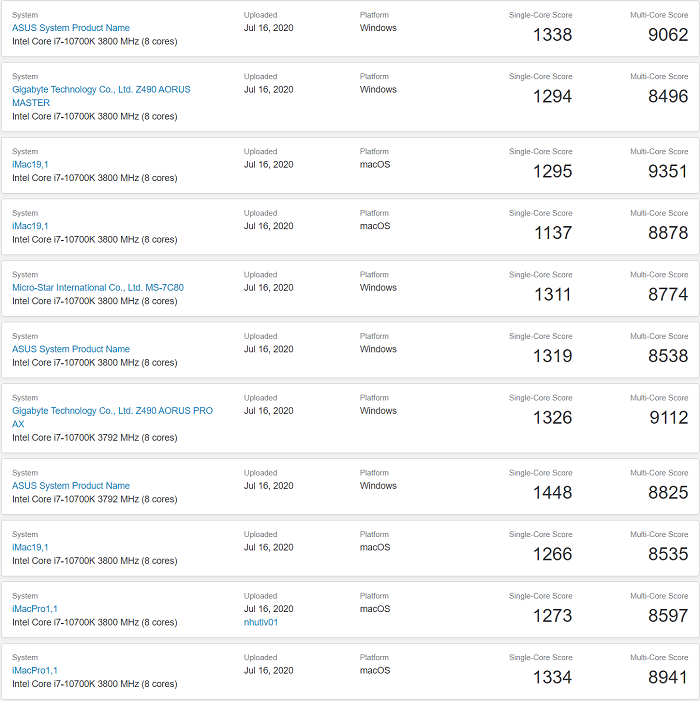Open the Gigabyte Z490 AORUS MASTER result
Screen dimensions: 700x701
100,89
